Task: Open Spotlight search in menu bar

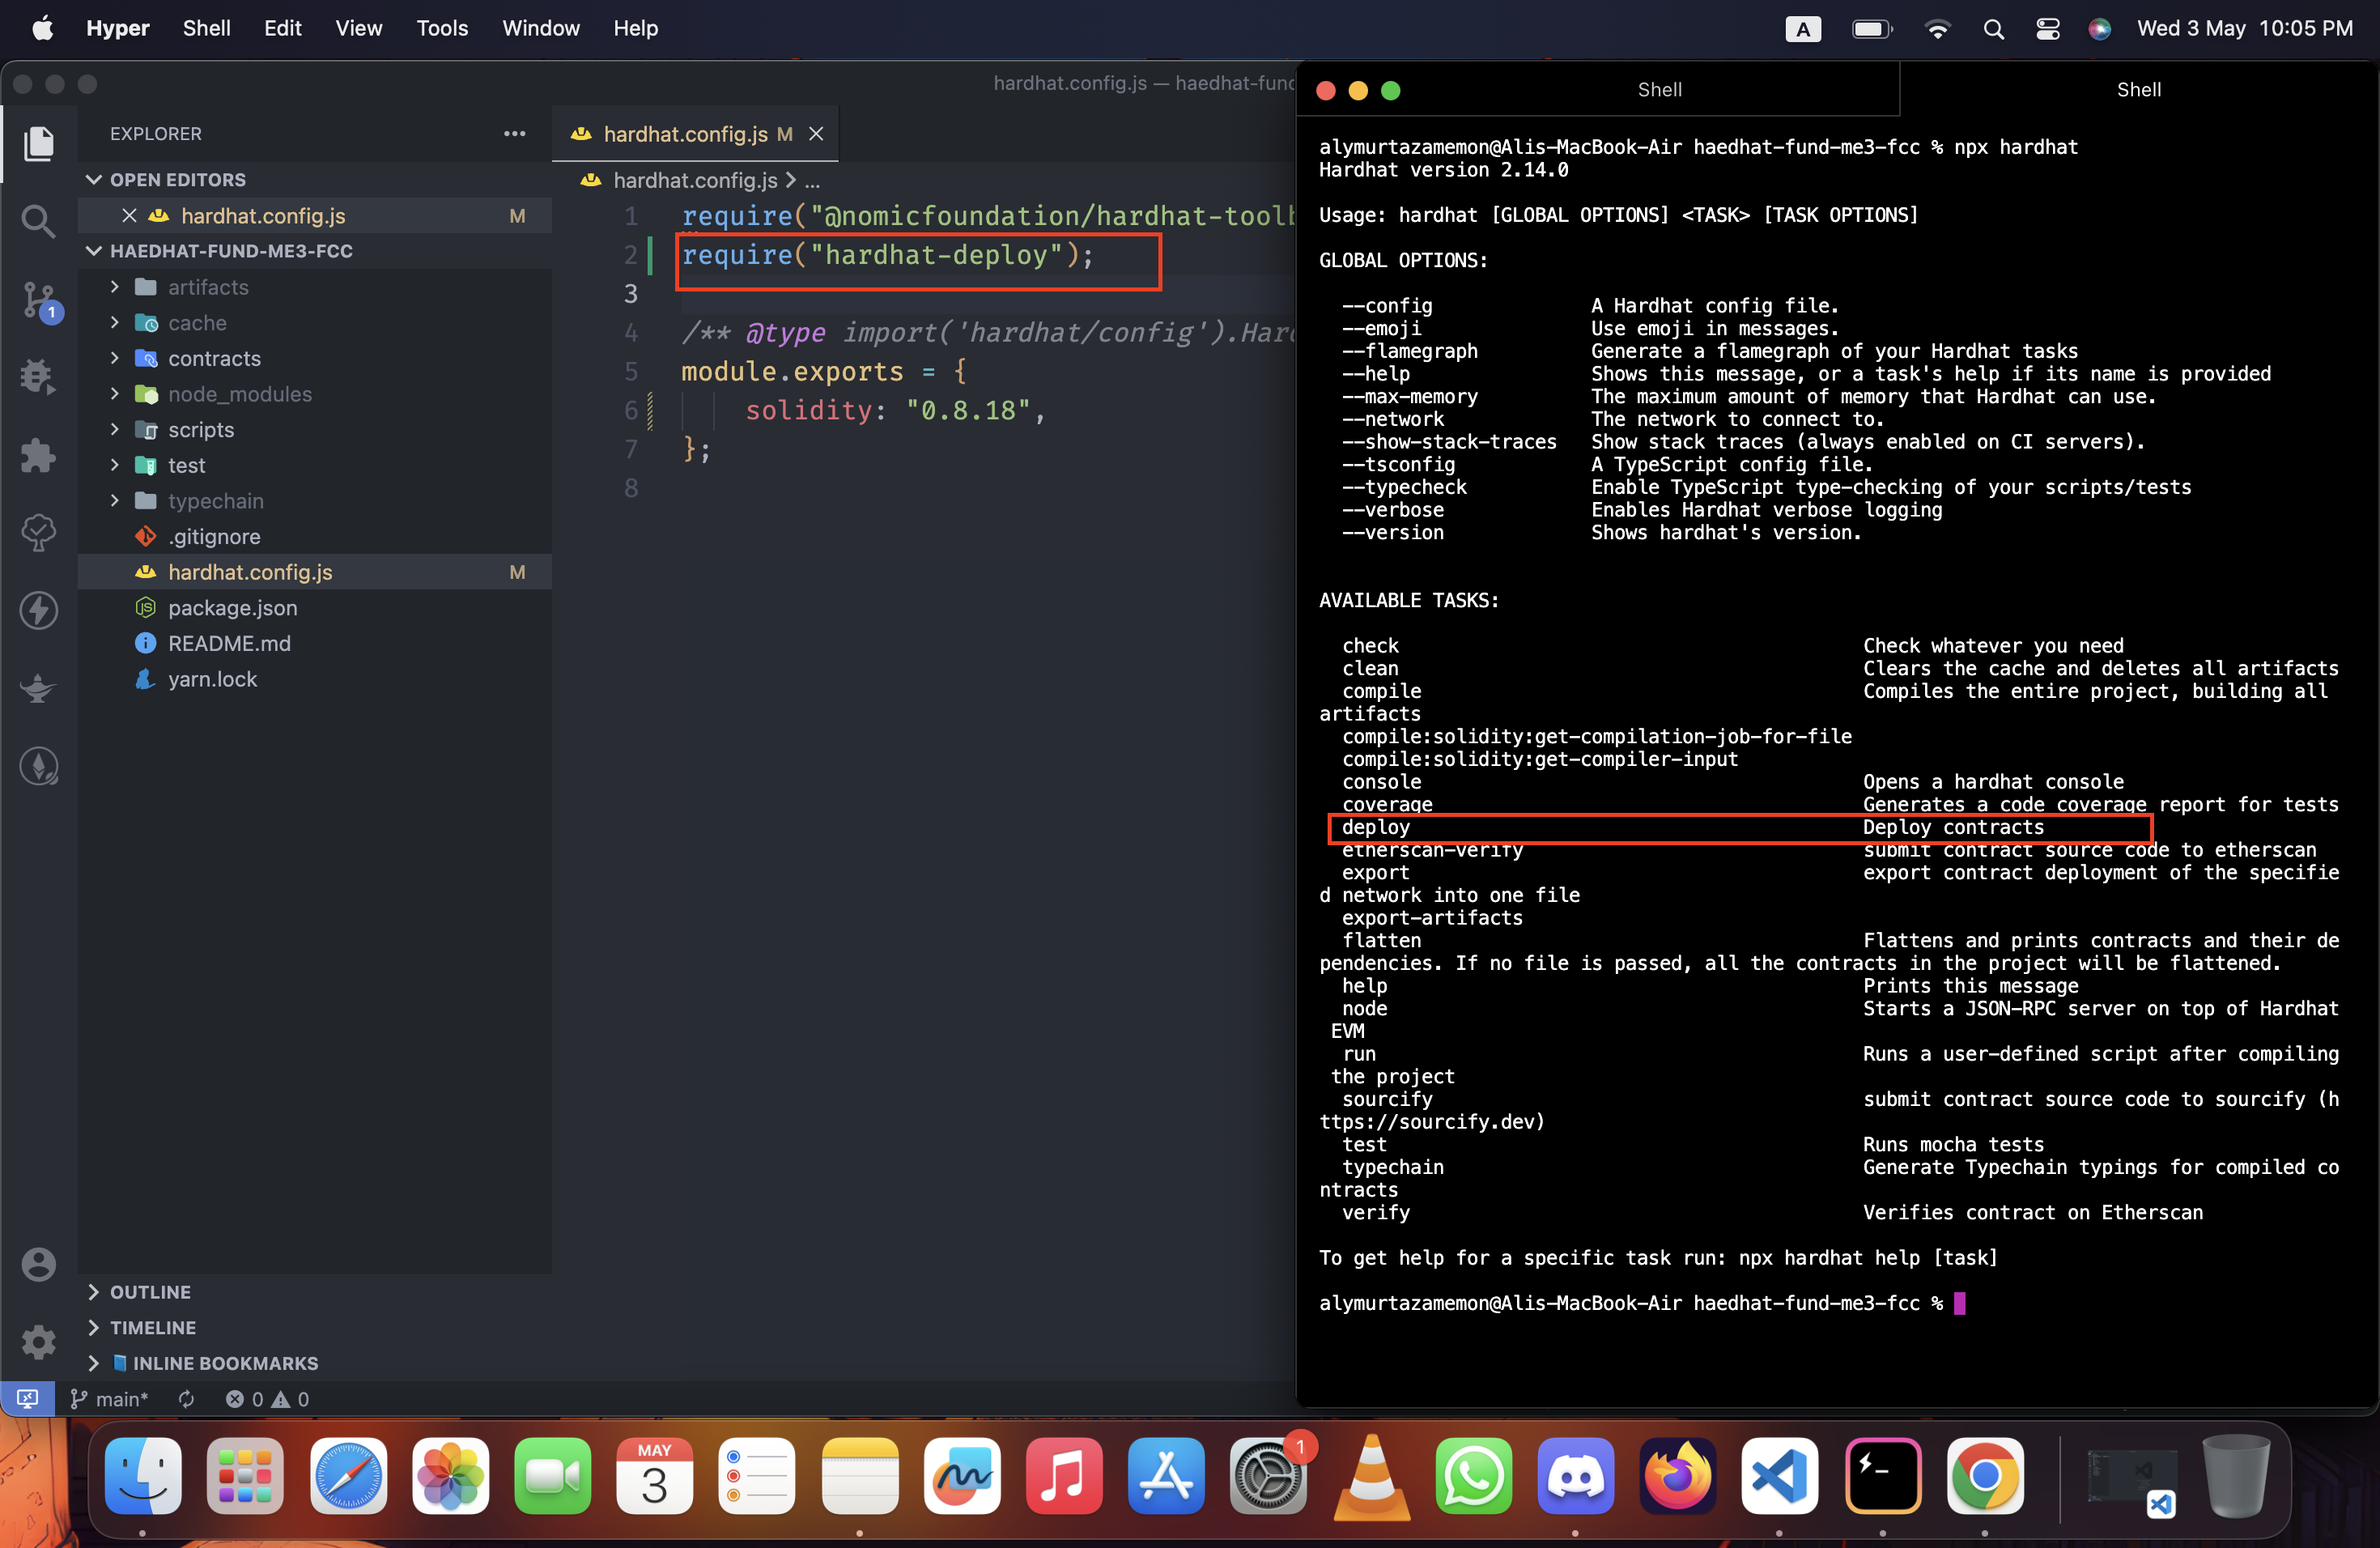Action: 1993,29
